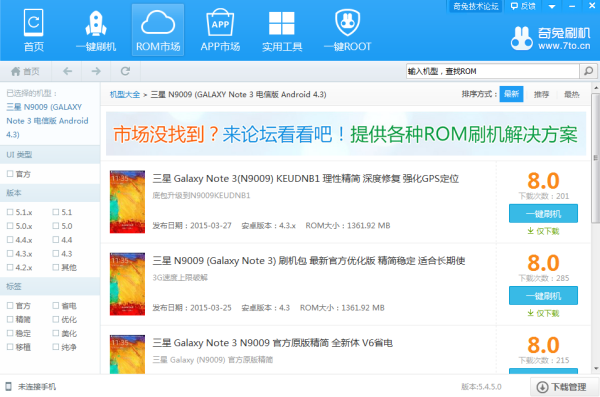Check the 5.0 version filter
Viewport: 600px width, 397px height.
[x=56, y=226]
